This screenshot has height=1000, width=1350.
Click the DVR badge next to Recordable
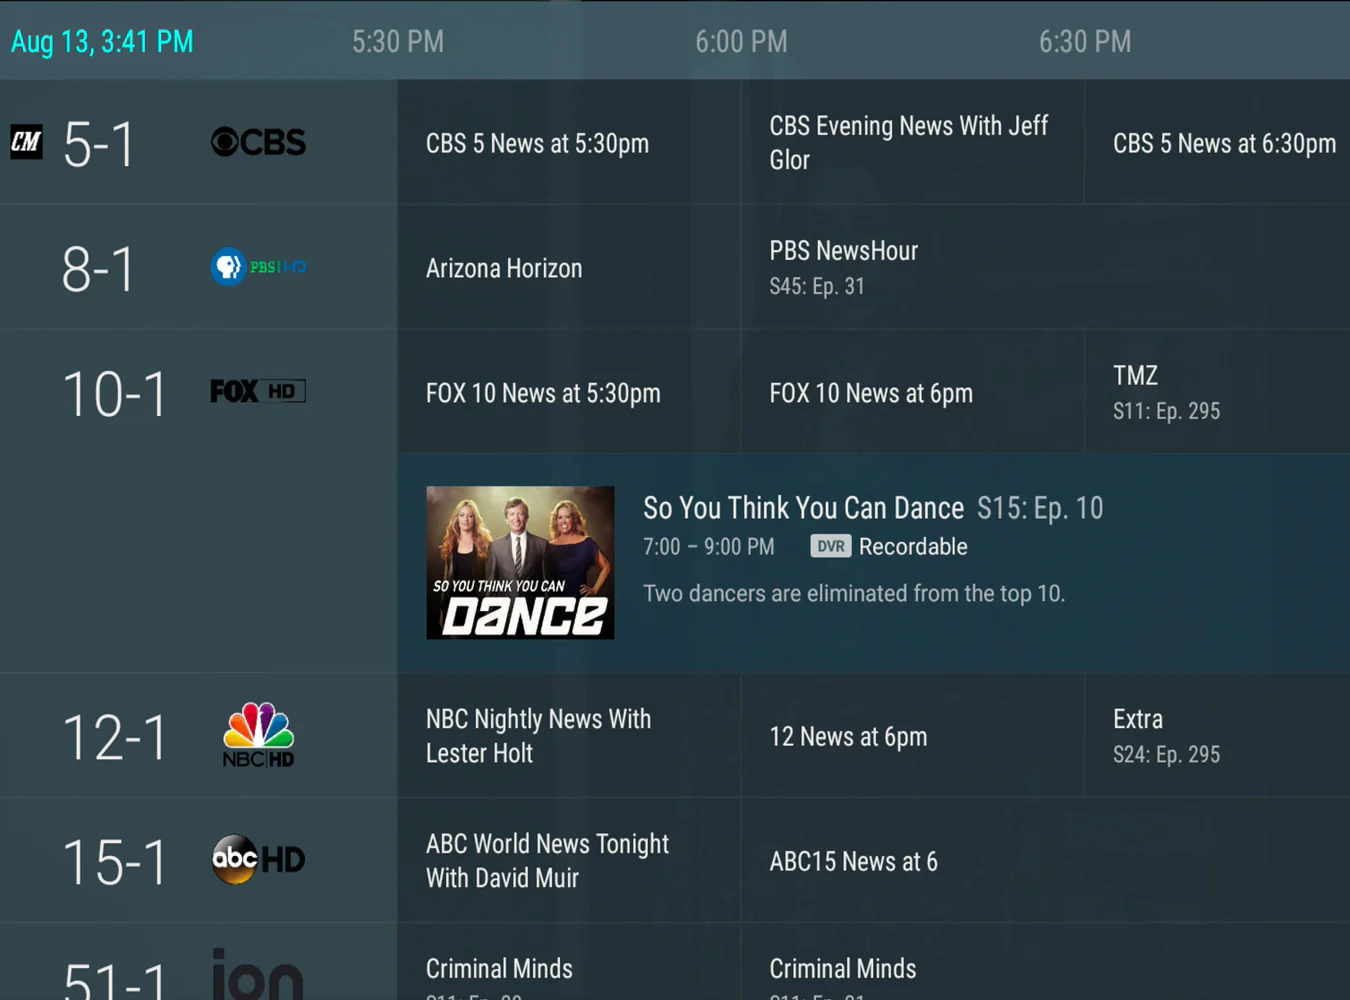830,546
